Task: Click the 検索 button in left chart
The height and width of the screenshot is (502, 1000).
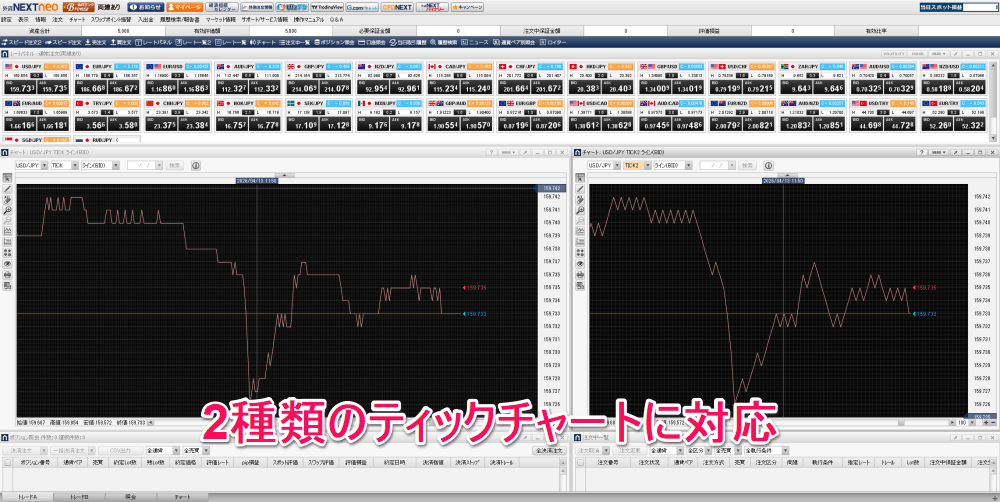Action: [x=174, y=165]
